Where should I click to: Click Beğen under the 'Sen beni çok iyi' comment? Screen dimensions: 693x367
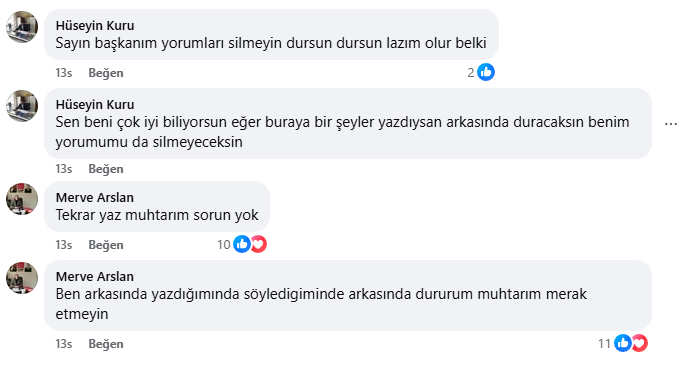pos(106,169)
